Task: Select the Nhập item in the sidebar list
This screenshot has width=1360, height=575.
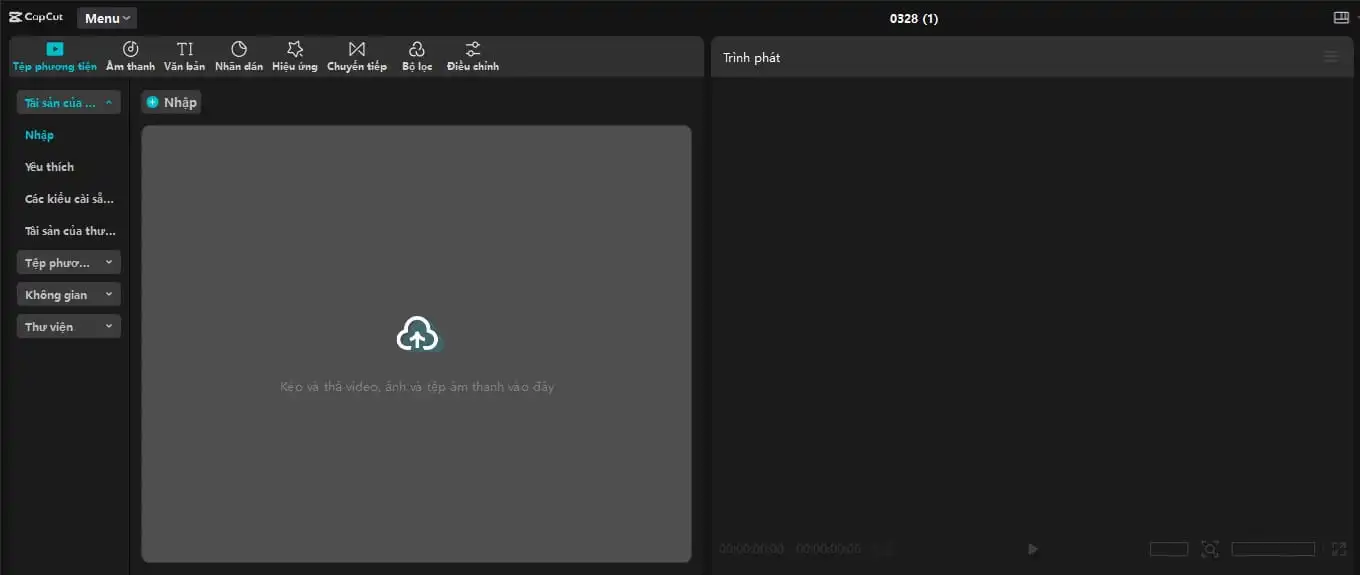Action: click(x=40, y=135)
